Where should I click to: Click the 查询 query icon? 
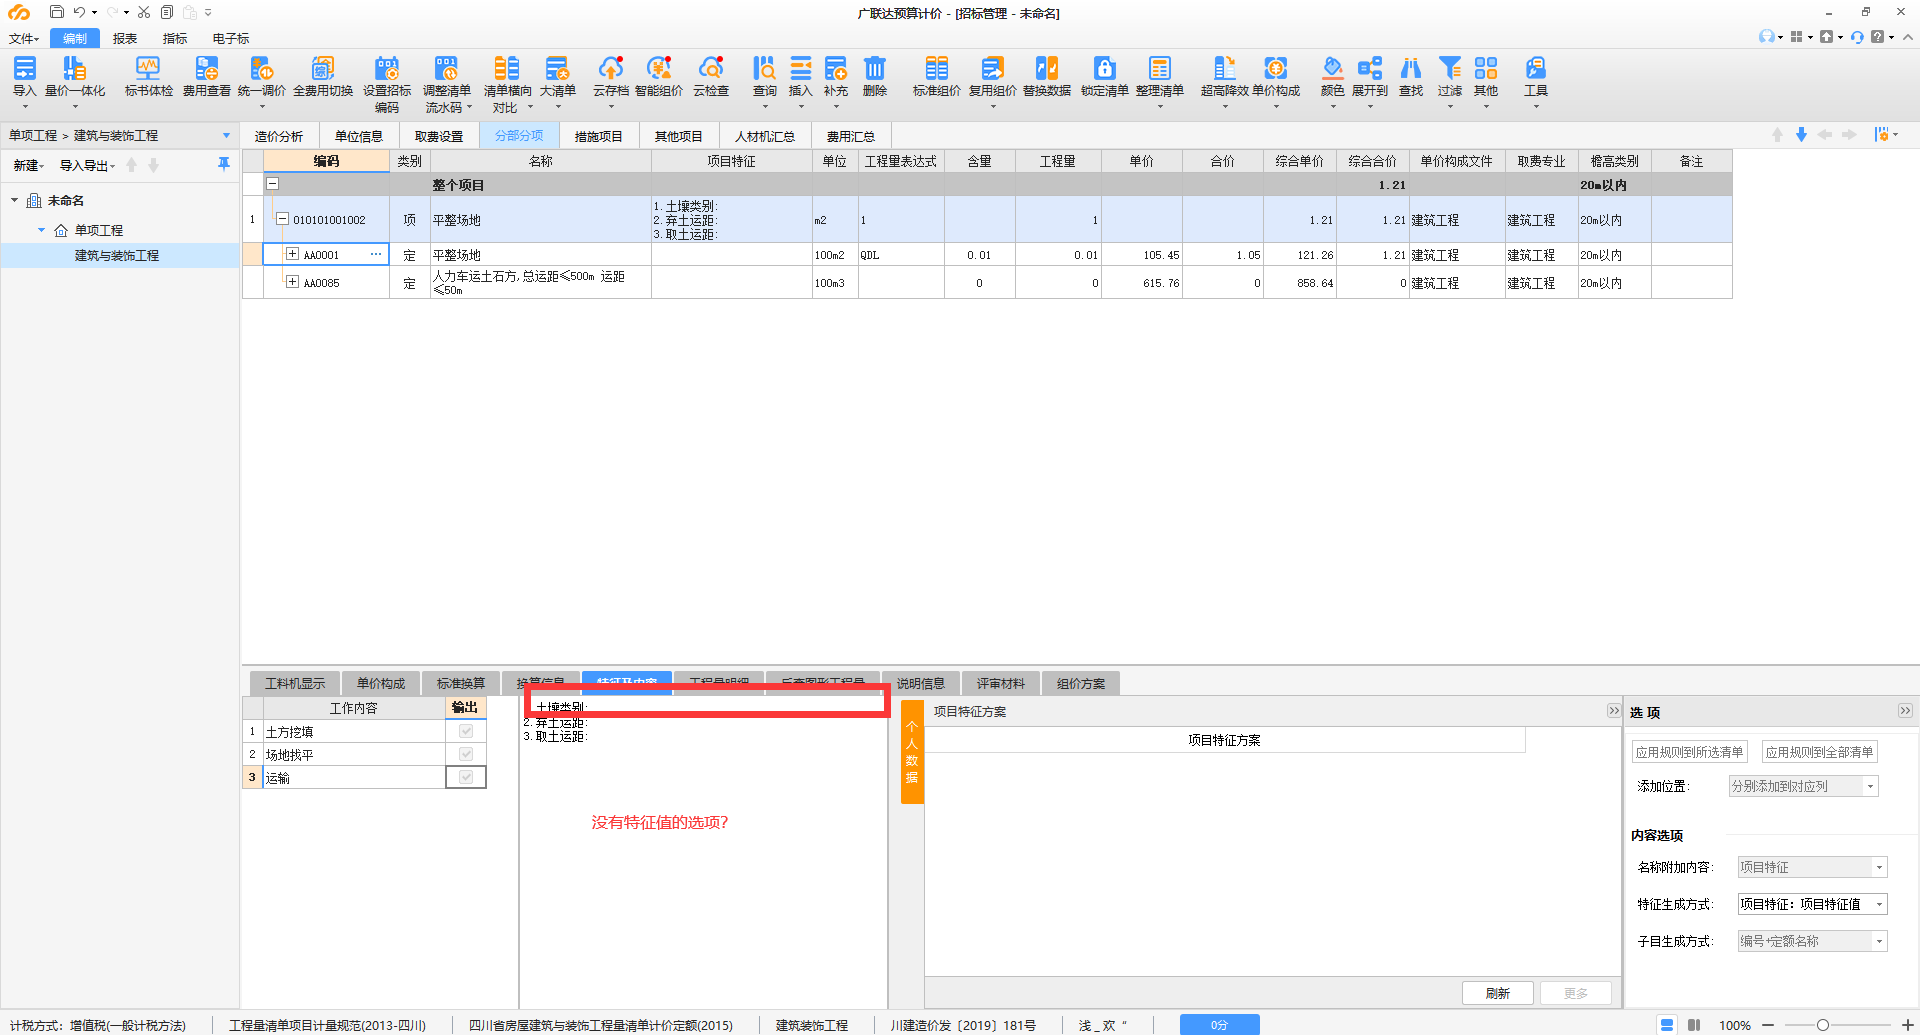coord(764,68)
